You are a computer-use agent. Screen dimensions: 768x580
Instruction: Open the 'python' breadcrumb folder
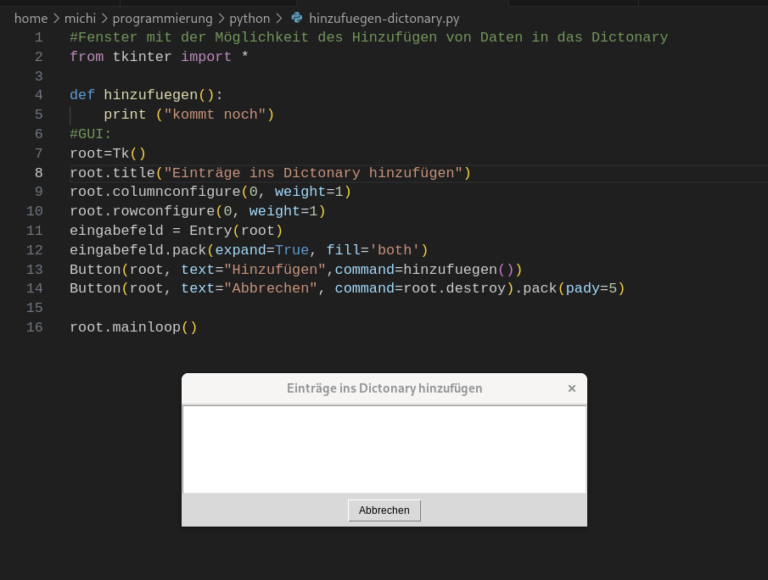pos(249,19)
